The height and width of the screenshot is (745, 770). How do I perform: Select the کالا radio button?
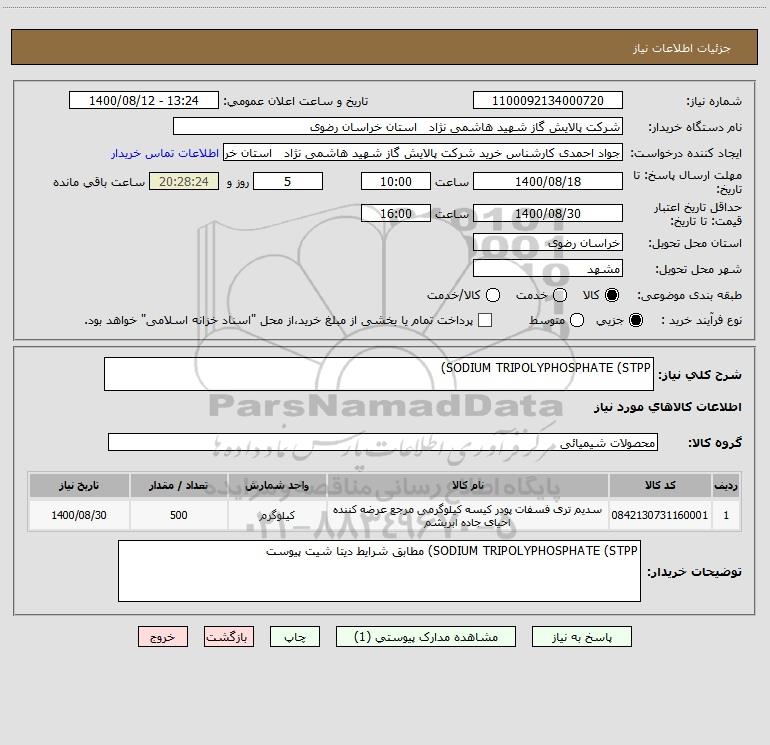tap(612, 295)
